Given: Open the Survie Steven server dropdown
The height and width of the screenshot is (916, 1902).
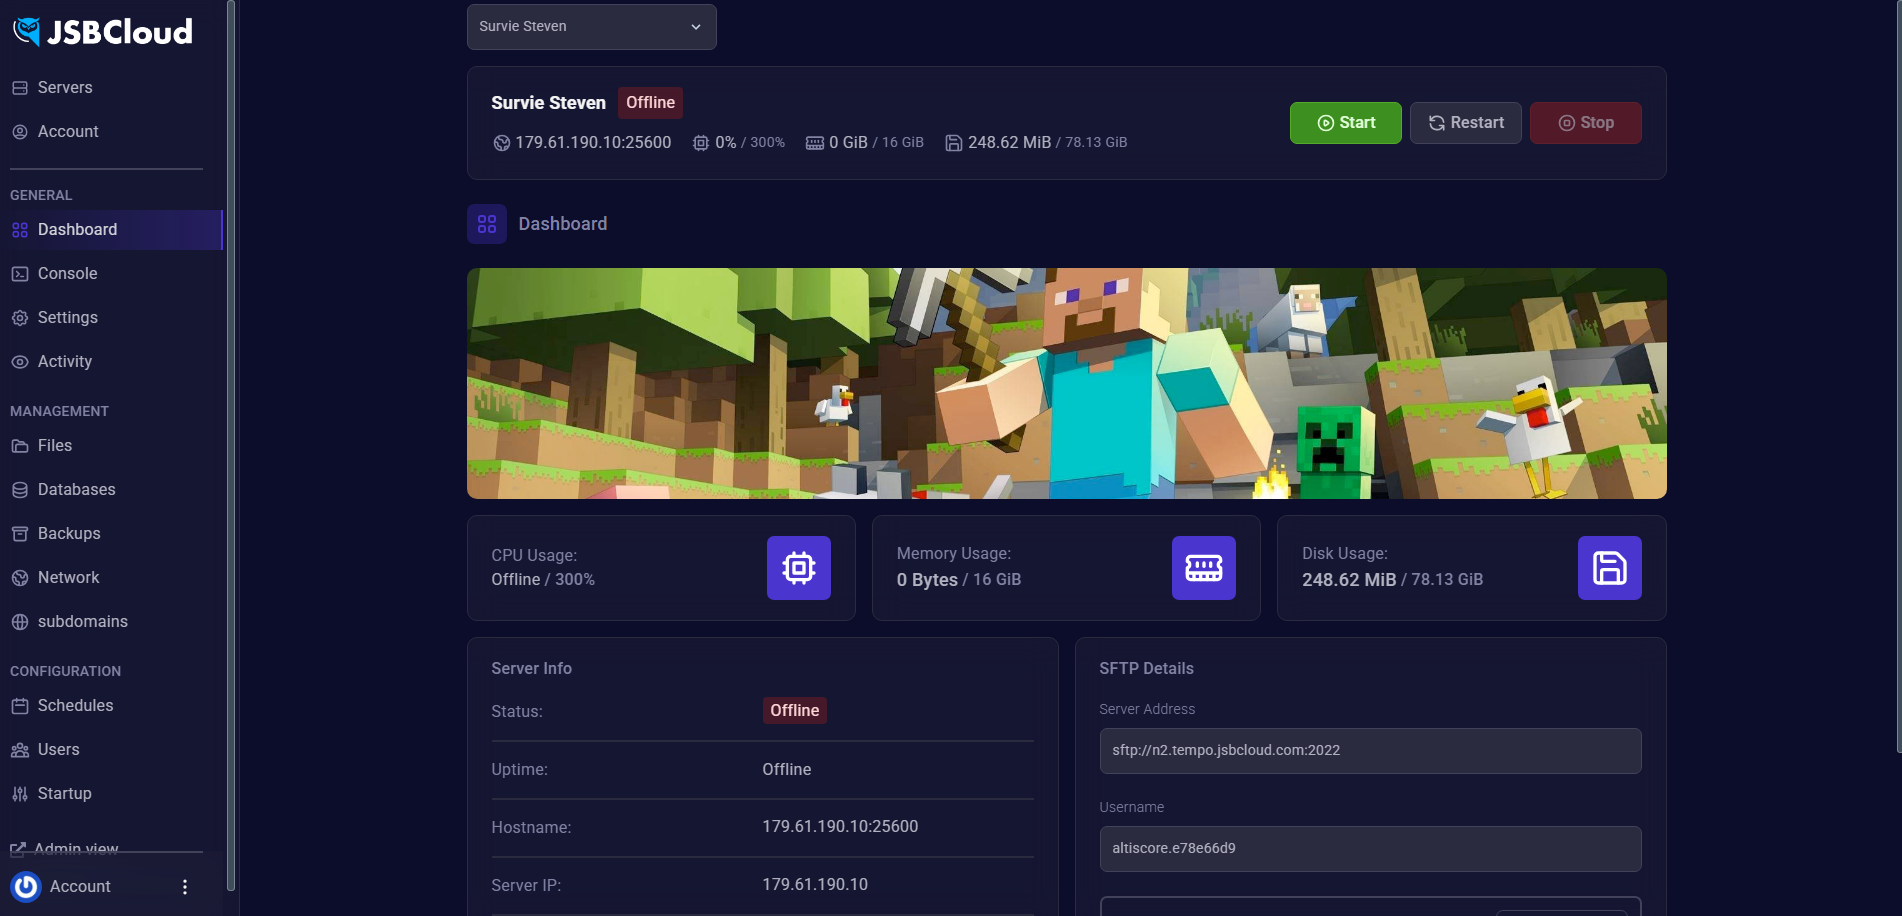Looking at the screenshot, I should 591,27.
